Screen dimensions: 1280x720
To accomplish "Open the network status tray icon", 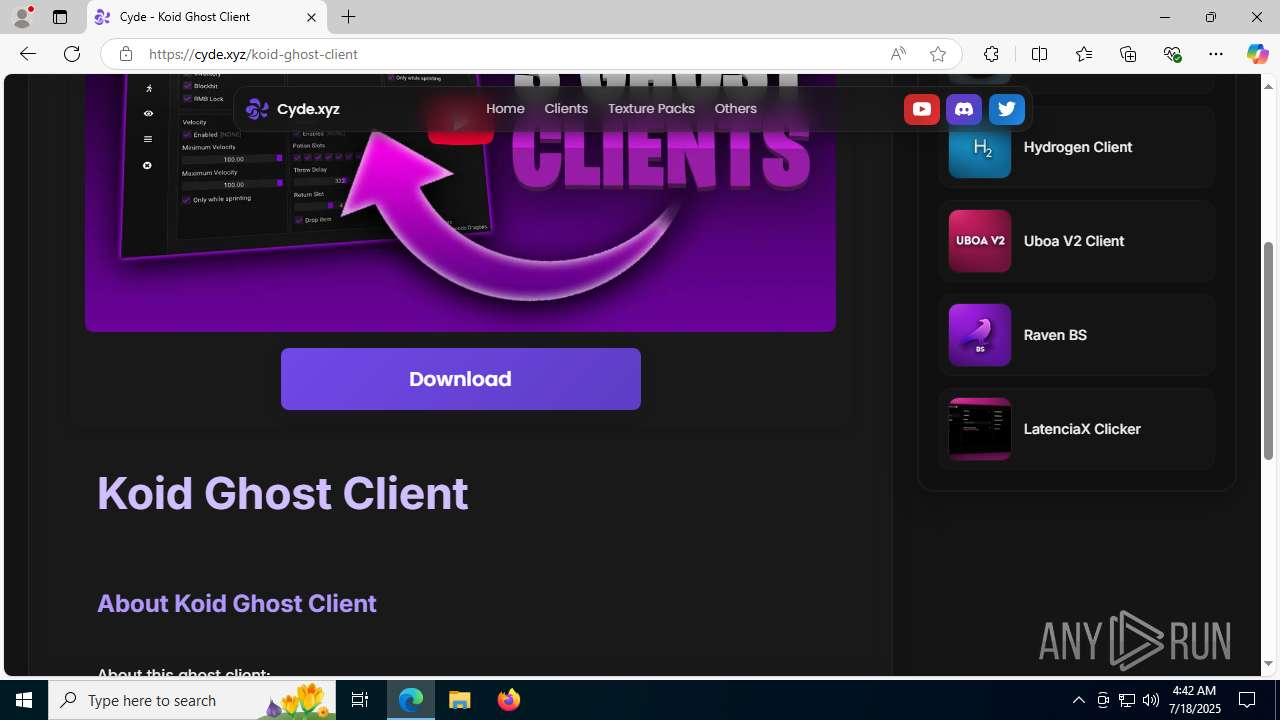I will click(1127, 700).
